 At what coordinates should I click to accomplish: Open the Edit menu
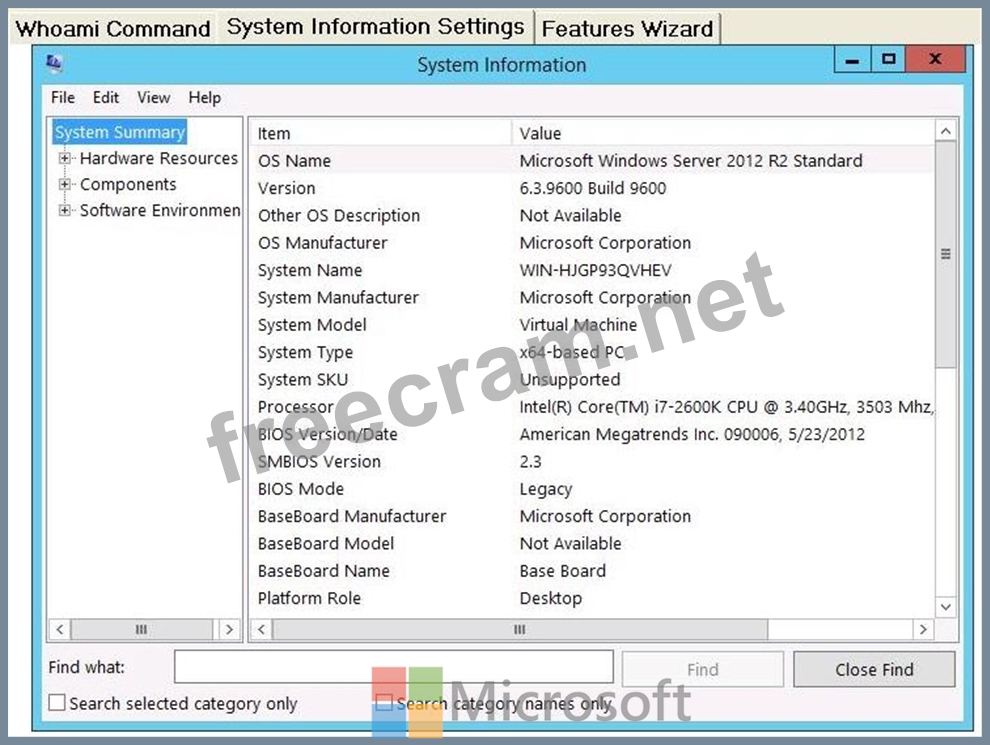click(105, 97)
